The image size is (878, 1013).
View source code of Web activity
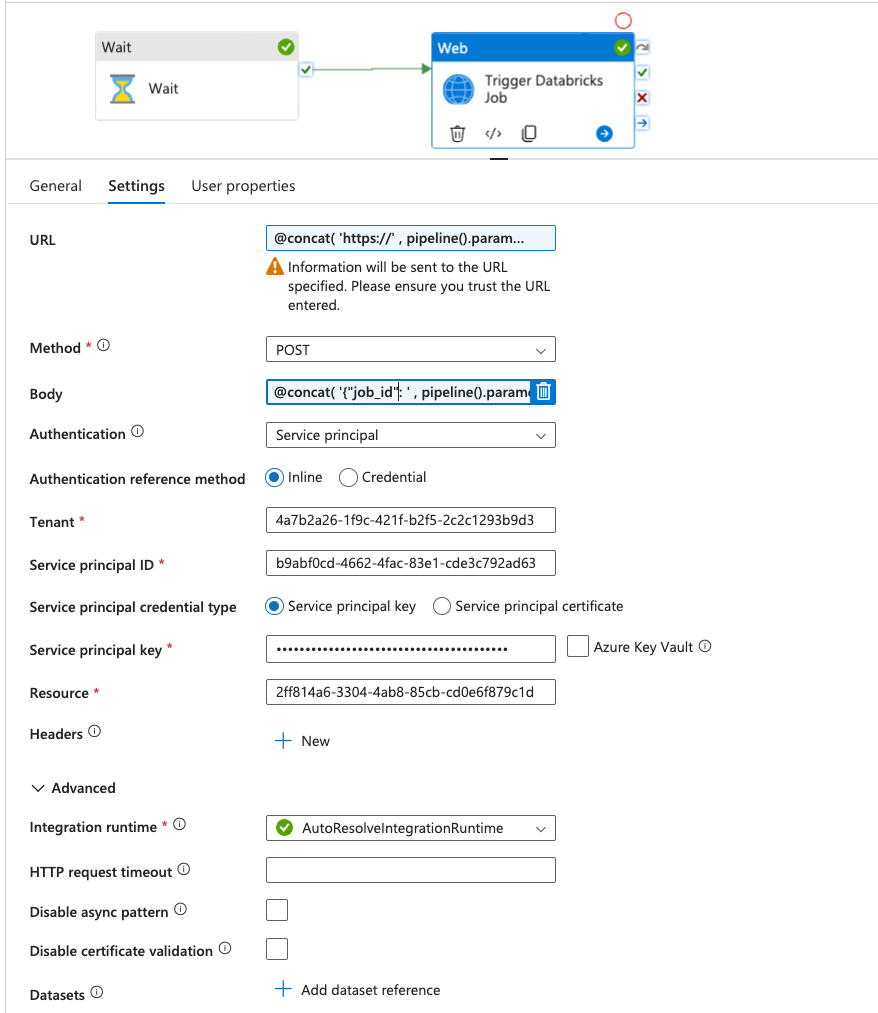pos(493,133)
